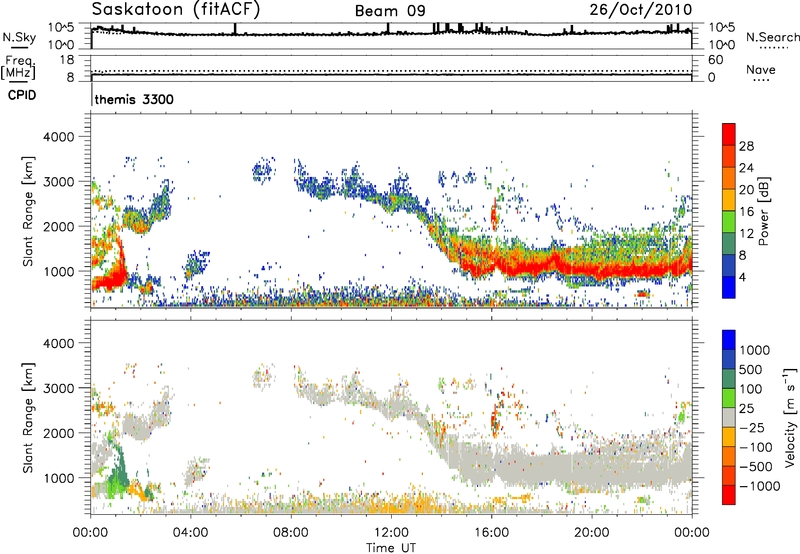Select the '16:00' time tick label
The width and height of the screenshot is (800, 554).
[x=491, y=533]
